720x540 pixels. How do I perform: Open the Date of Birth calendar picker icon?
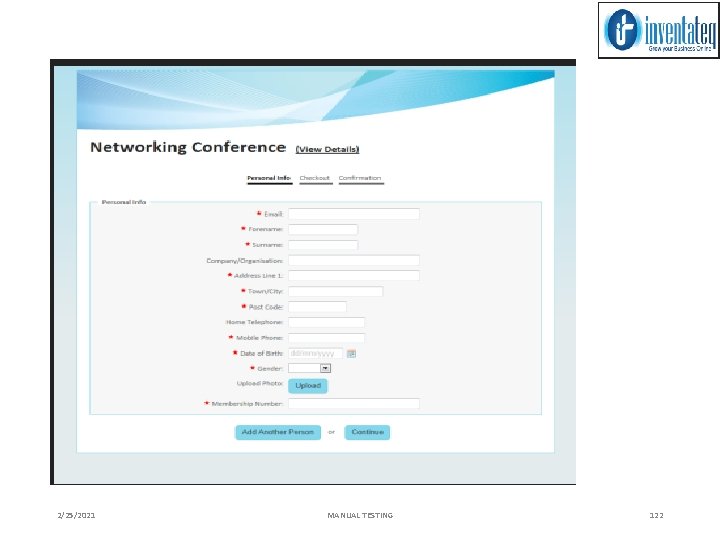[351, 354]
